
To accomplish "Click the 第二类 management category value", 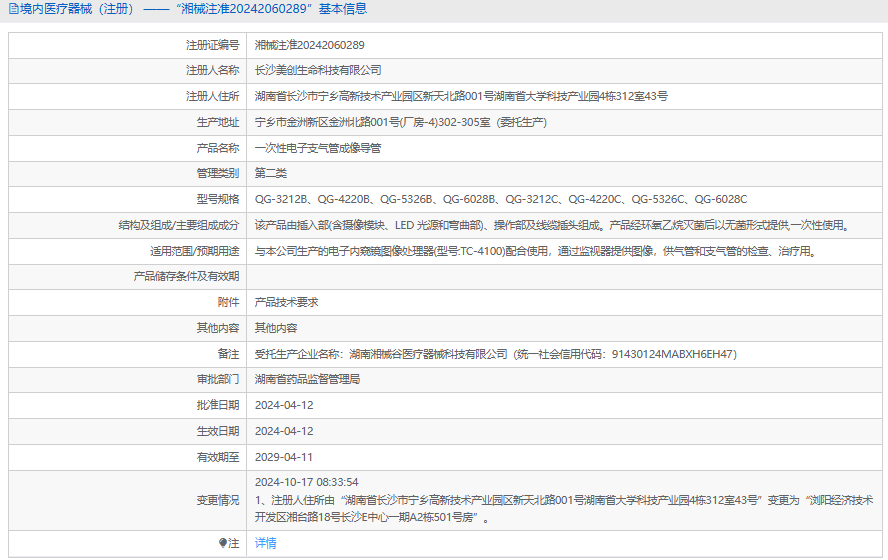I will point(271,173).
